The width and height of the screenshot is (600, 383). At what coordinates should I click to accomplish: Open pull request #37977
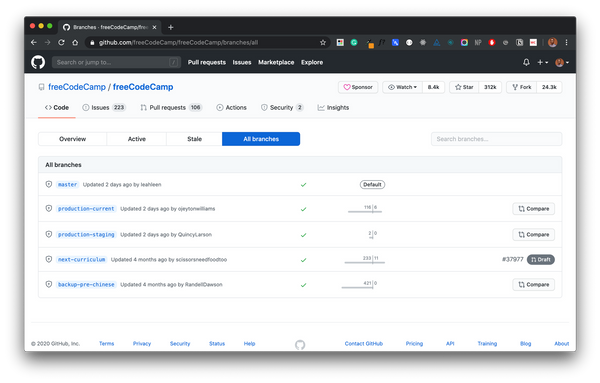[x=512, y=259]
